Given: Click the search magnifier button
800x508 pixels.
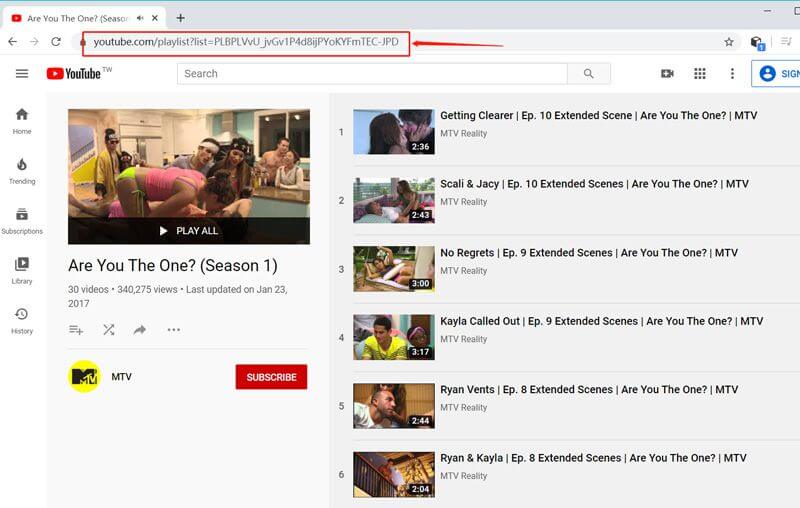Looking at the screenshot, I should point(588,73).
